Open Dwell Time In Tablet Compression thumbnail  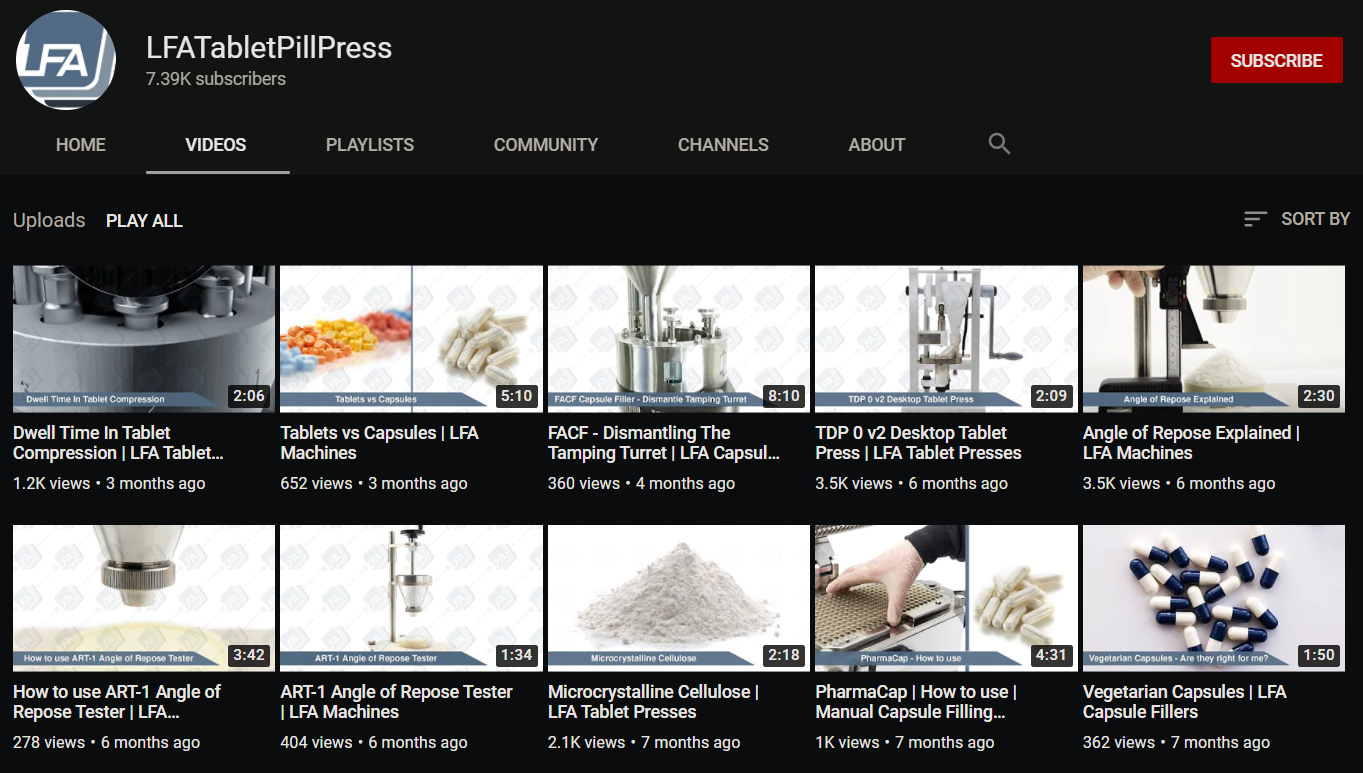coord(144,339)
